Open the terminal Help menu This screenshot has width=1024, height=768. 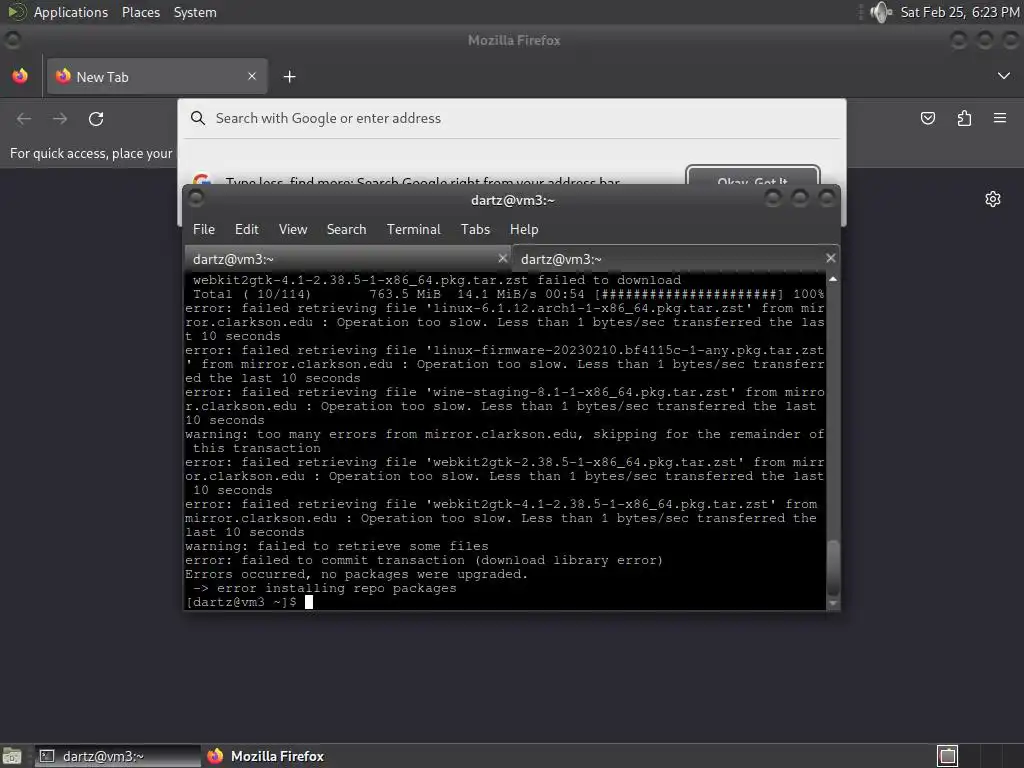point(524,229)
